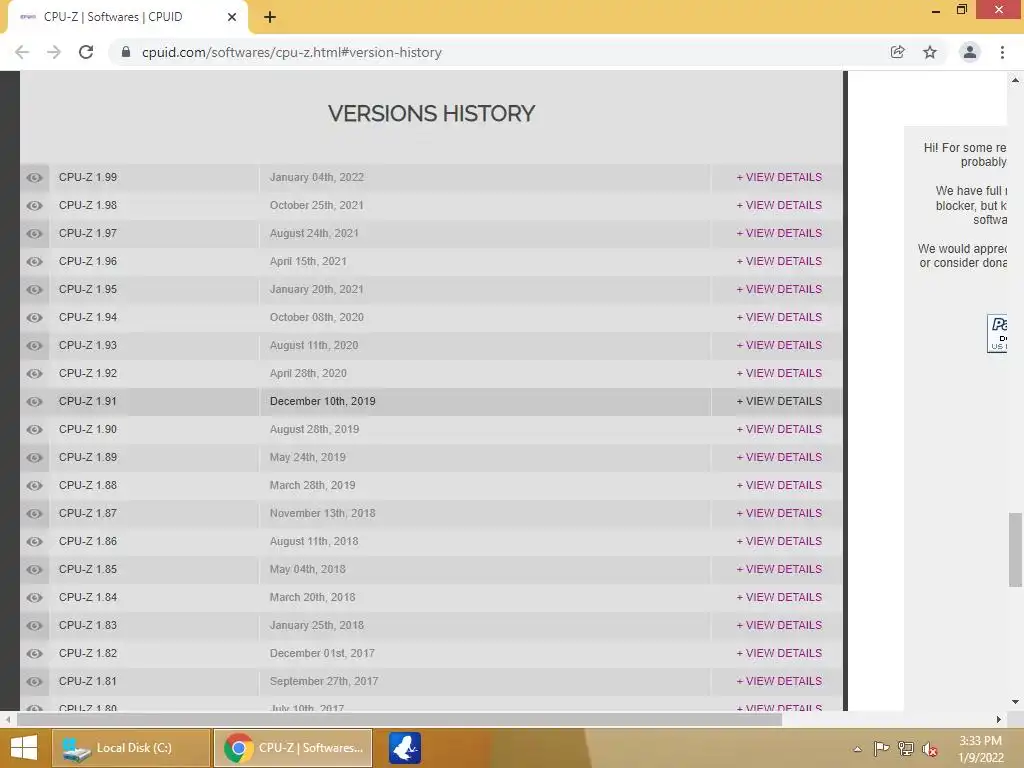Click the network tray icon

pos(906,748)
